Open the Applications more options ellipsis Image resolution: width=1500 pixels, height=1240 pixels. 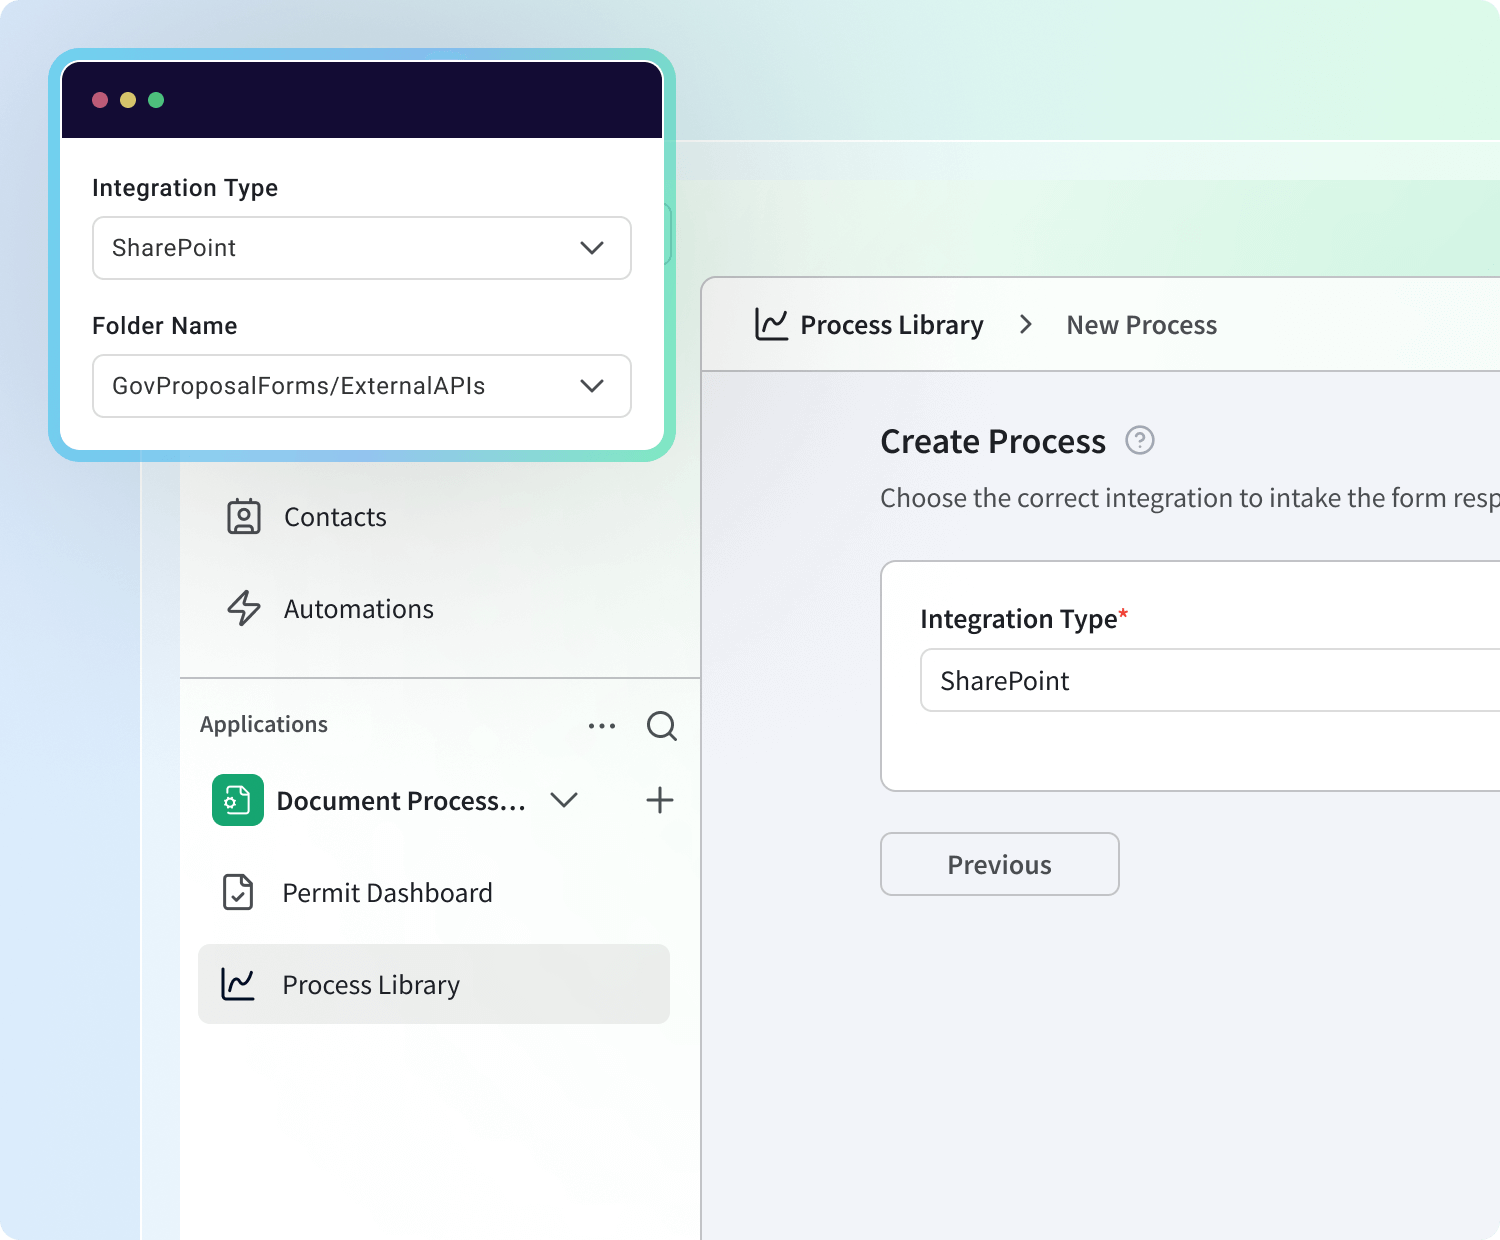602,726
